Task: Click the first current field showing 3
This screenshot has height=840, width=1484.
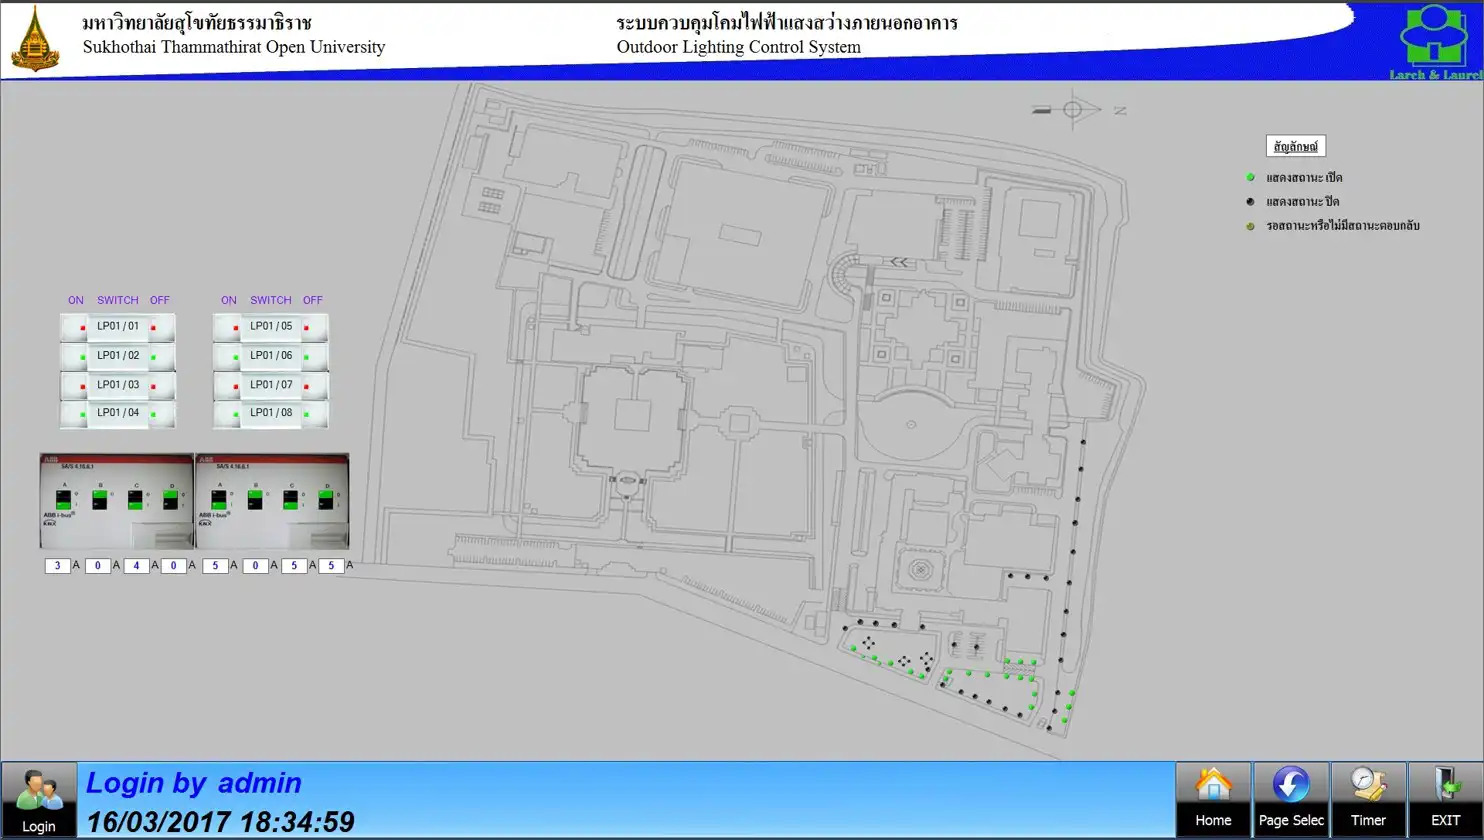Action: point(58,566)
